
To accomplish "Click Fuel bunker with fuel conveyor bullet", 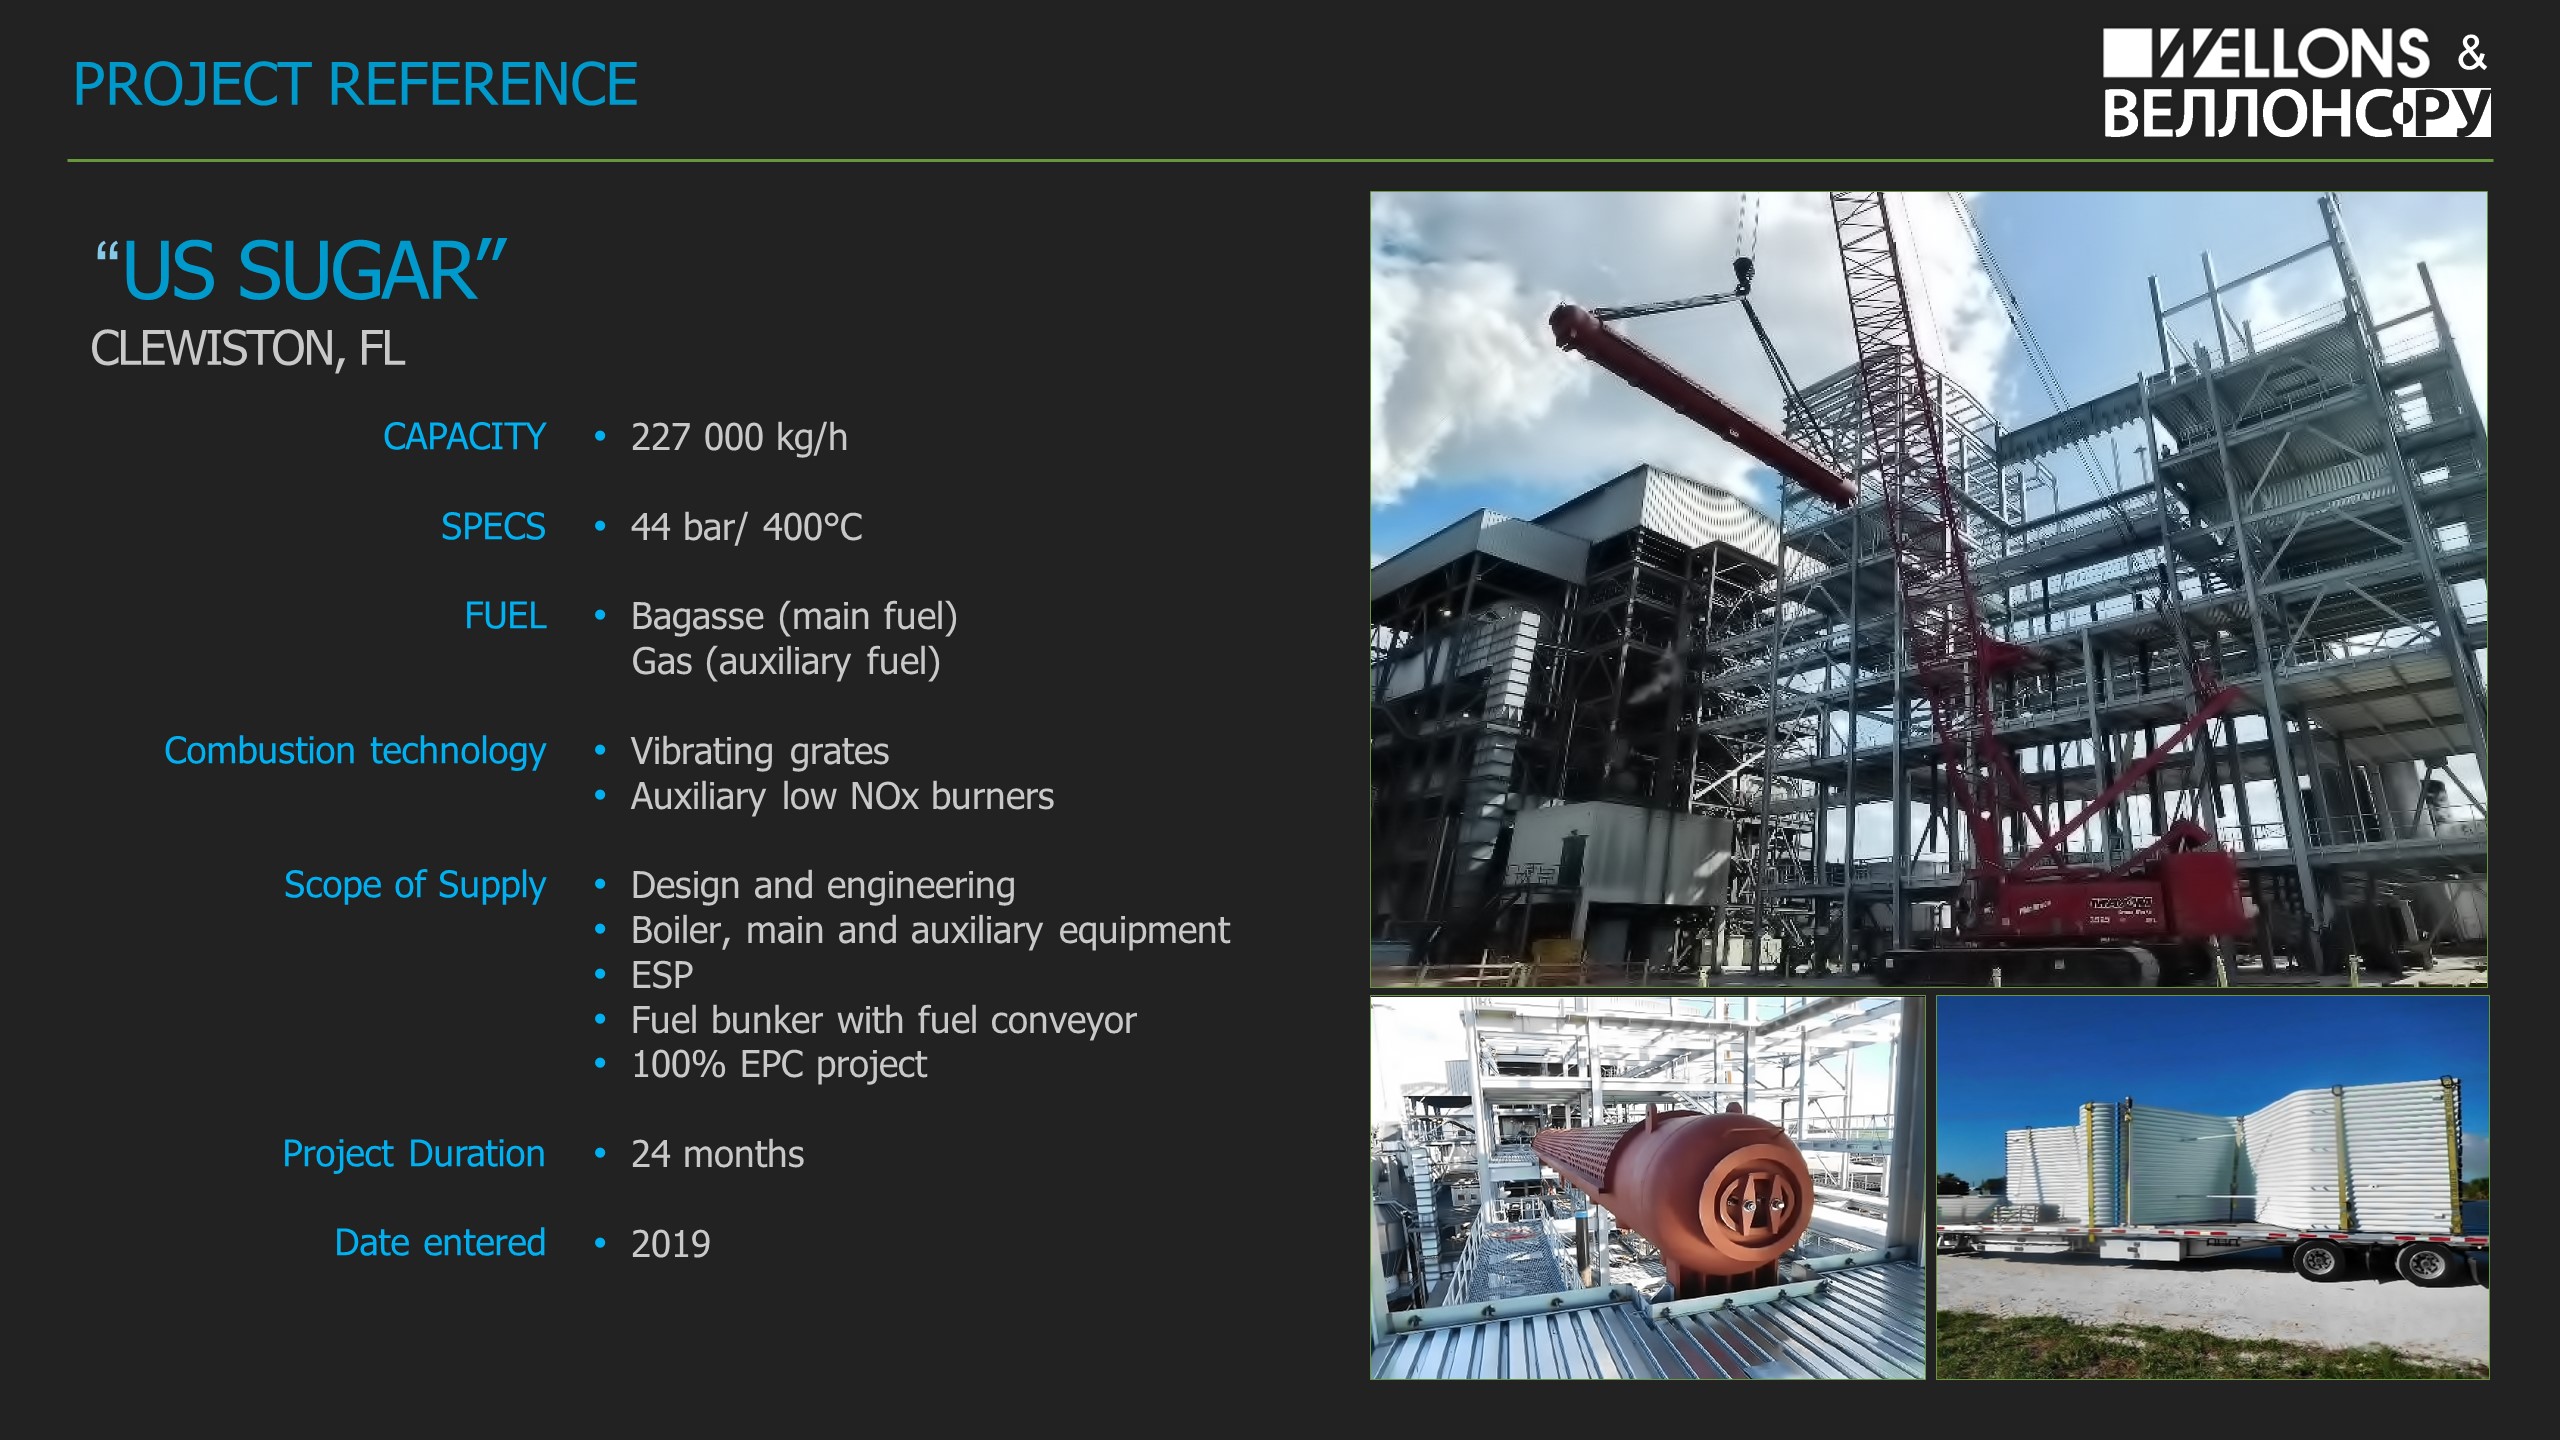I will 884,1020.
